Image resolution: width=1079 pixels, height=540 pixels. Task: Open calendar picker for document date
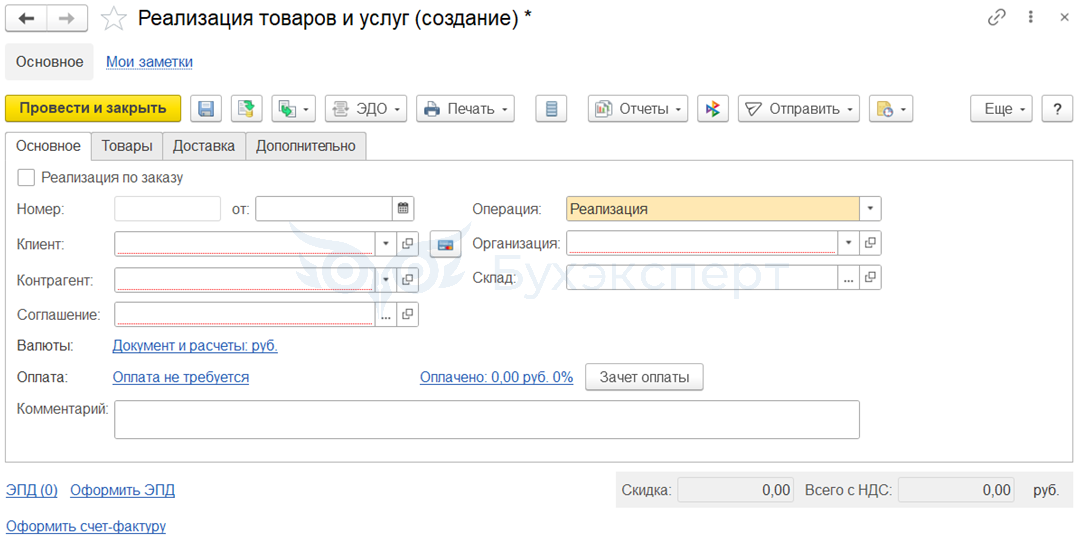coord(403,209)
